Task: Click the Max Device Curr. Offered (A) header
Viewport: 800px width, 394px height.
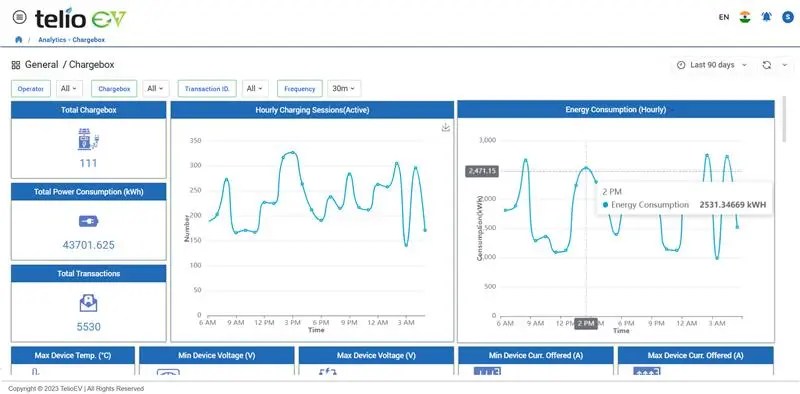Action: [695, 355]
